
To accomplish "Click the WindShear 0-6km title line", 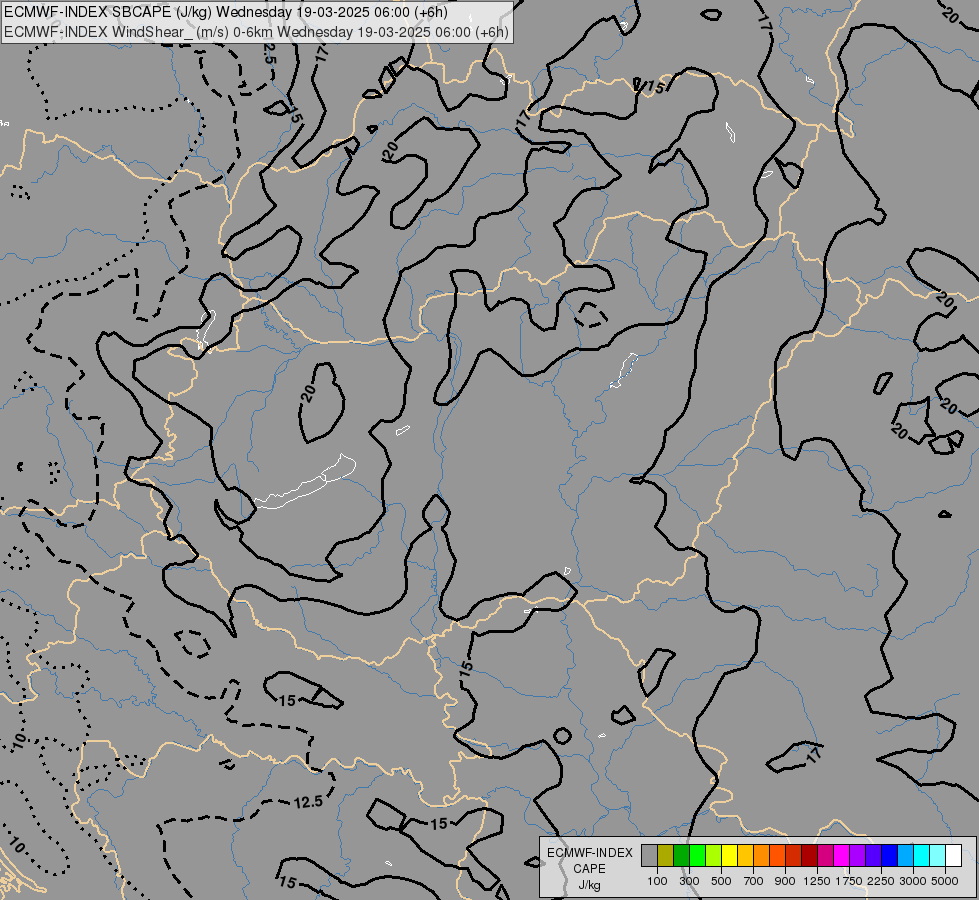I will [256, 32].
